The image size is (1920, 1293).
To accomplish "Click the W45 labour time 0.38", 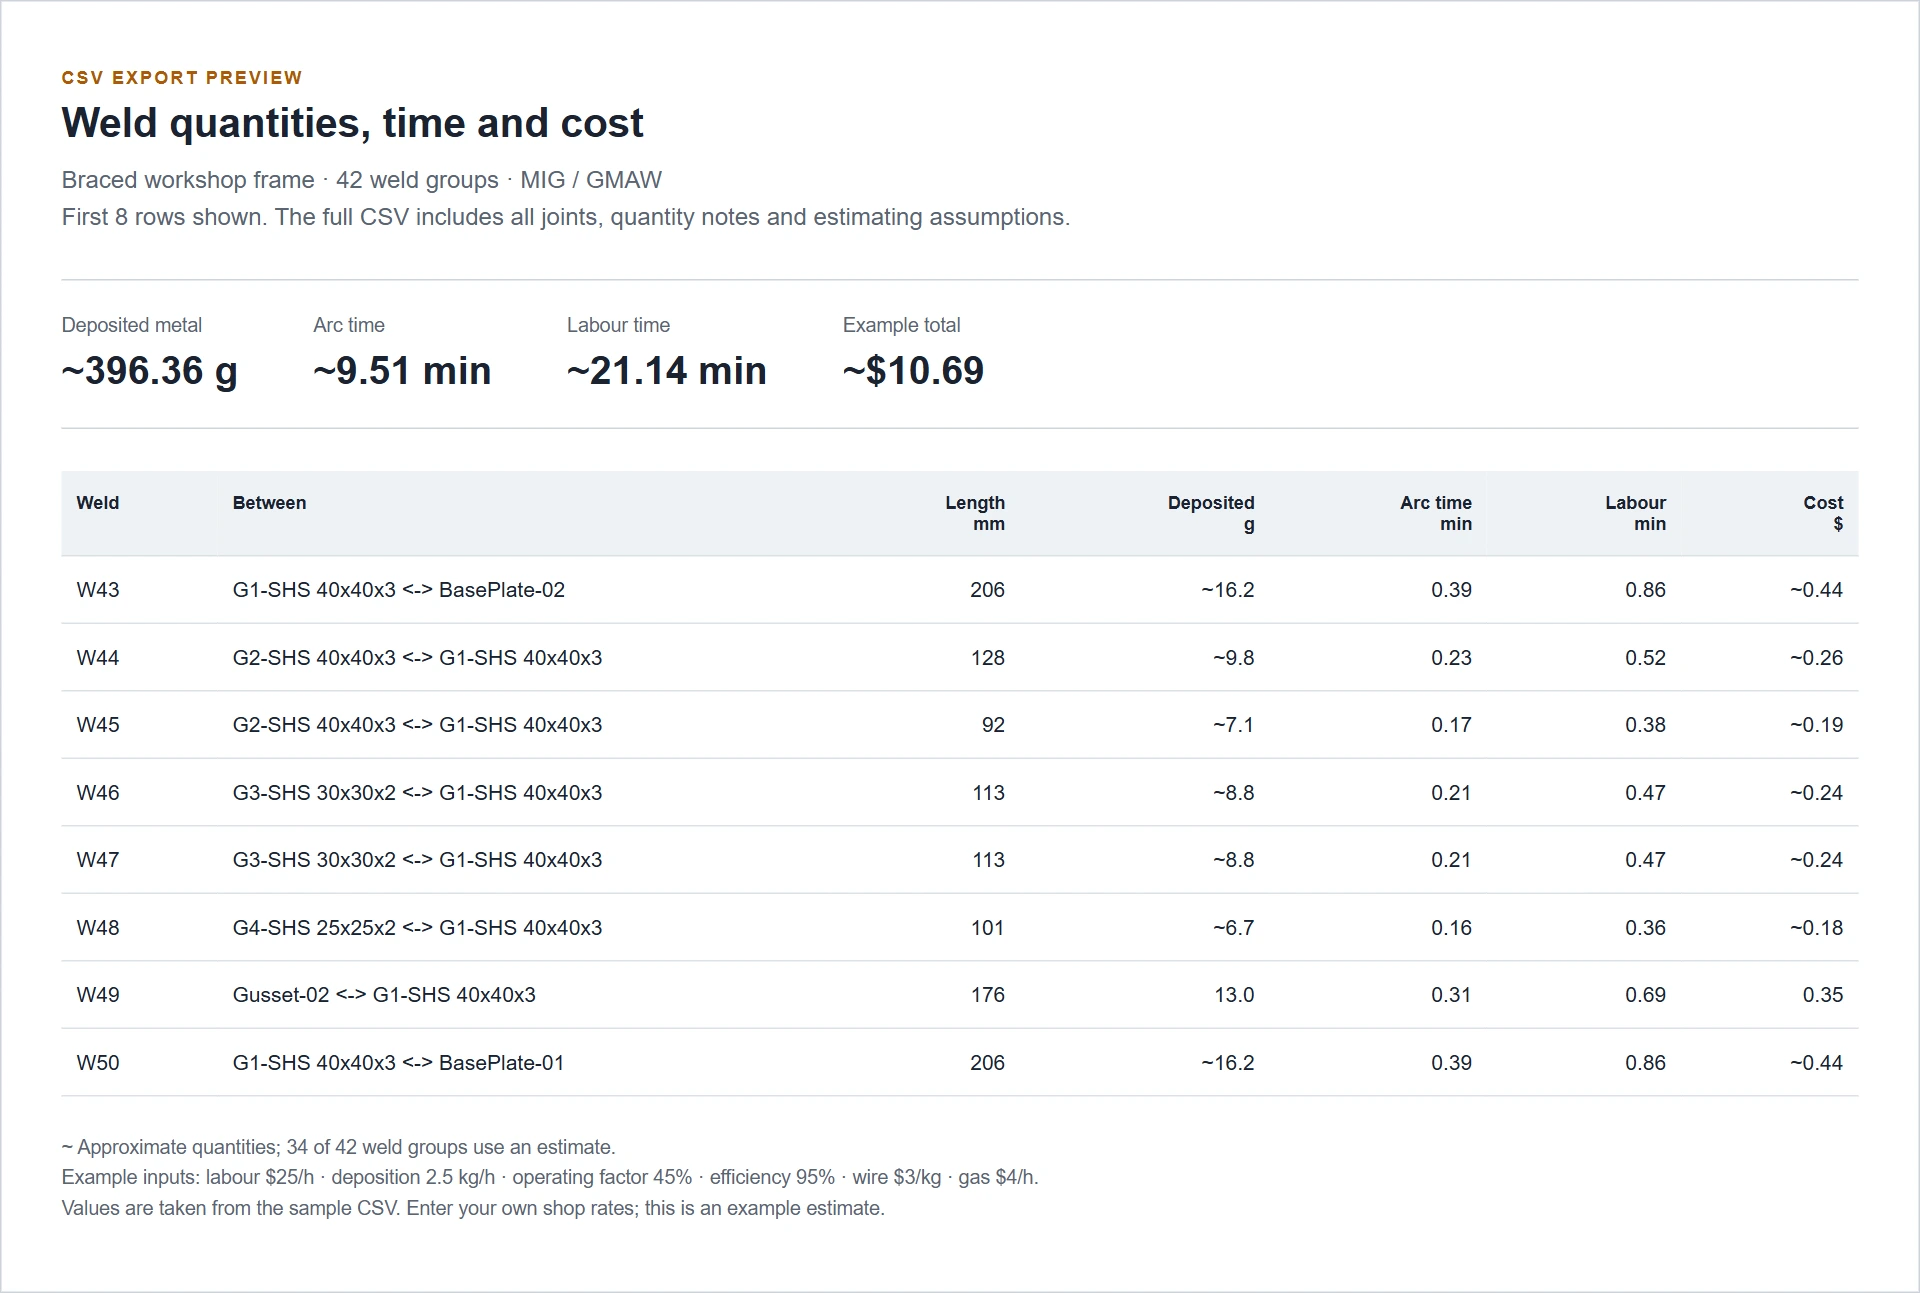I will coord(1645,725).
